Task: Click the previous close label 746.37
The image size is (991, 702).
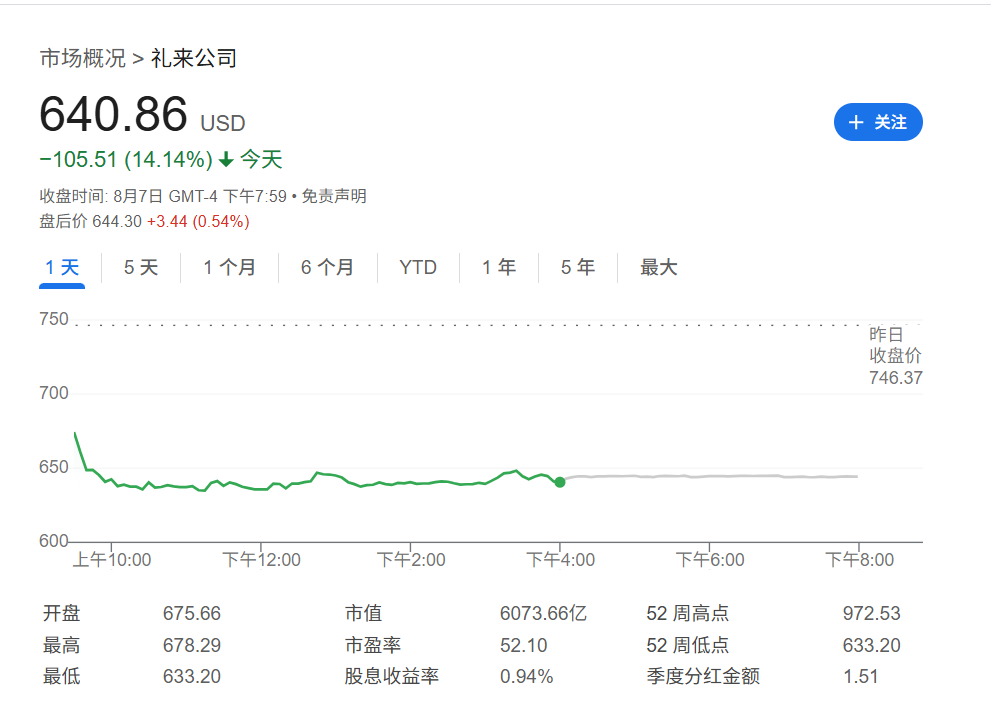Action: tap(896, 378)
